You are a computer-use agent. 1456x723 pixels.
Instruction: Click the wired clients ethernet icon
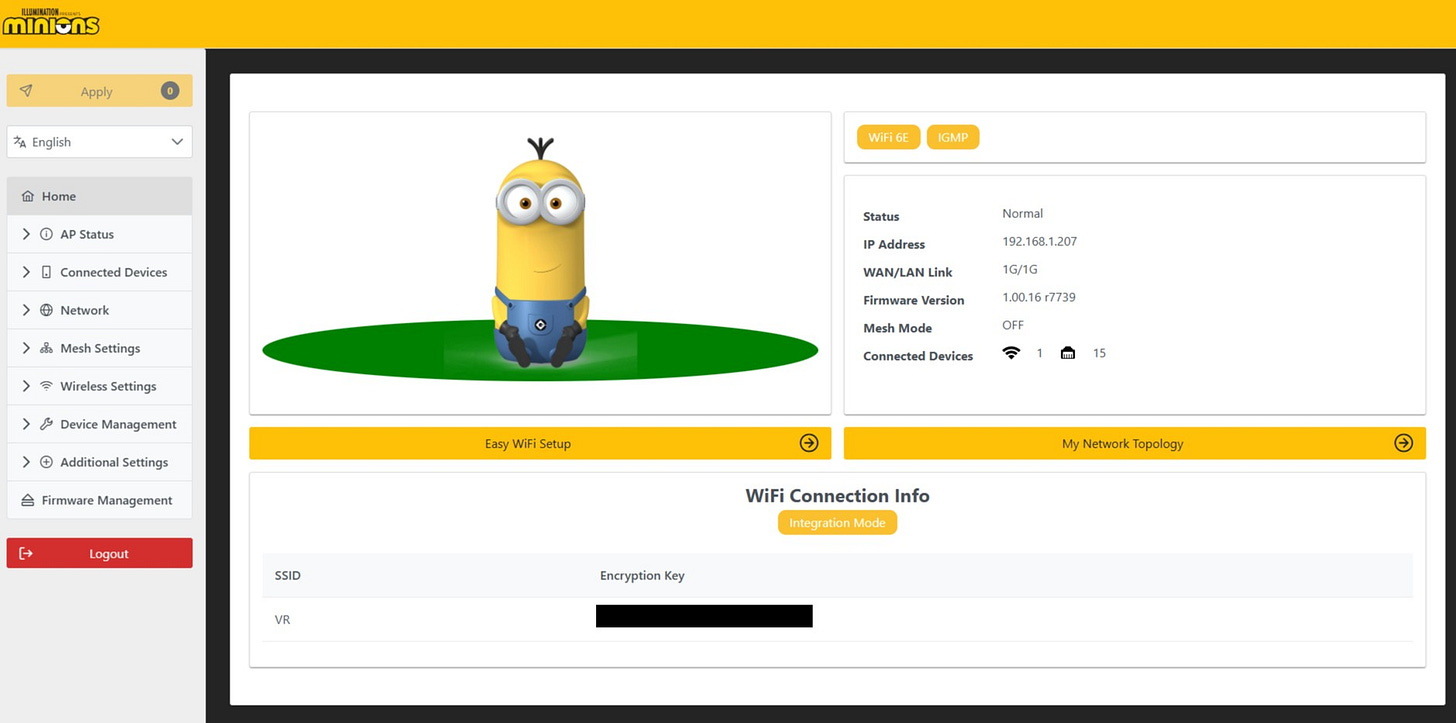coord(1068,353)
